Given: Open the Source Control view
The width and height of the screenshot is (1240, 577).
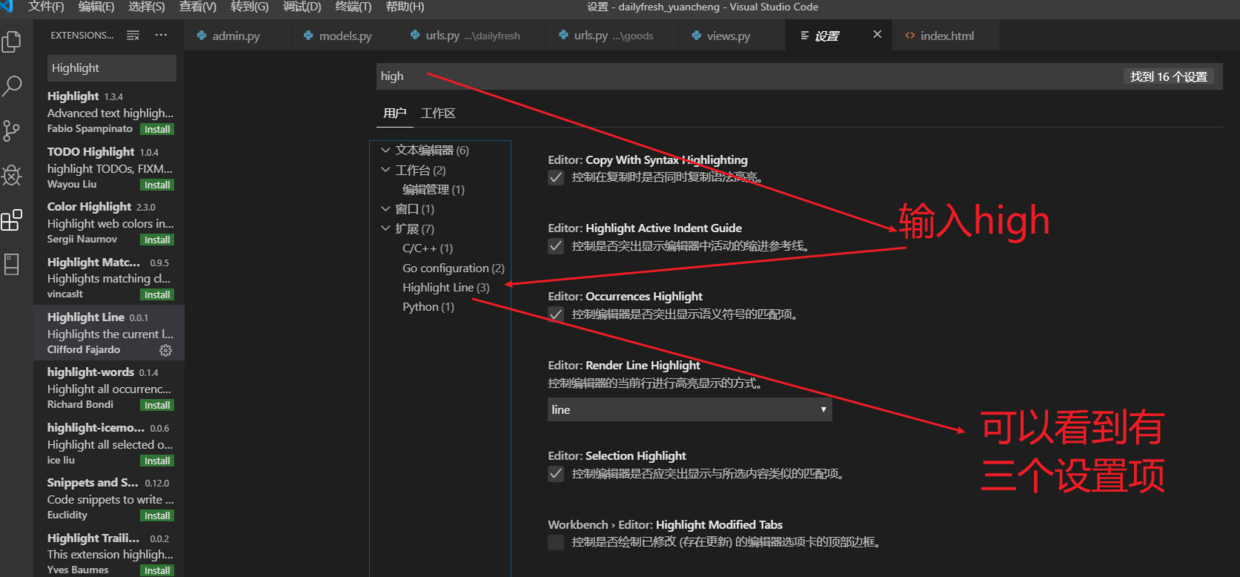Looking at the screenshot, I should [12, 131].
